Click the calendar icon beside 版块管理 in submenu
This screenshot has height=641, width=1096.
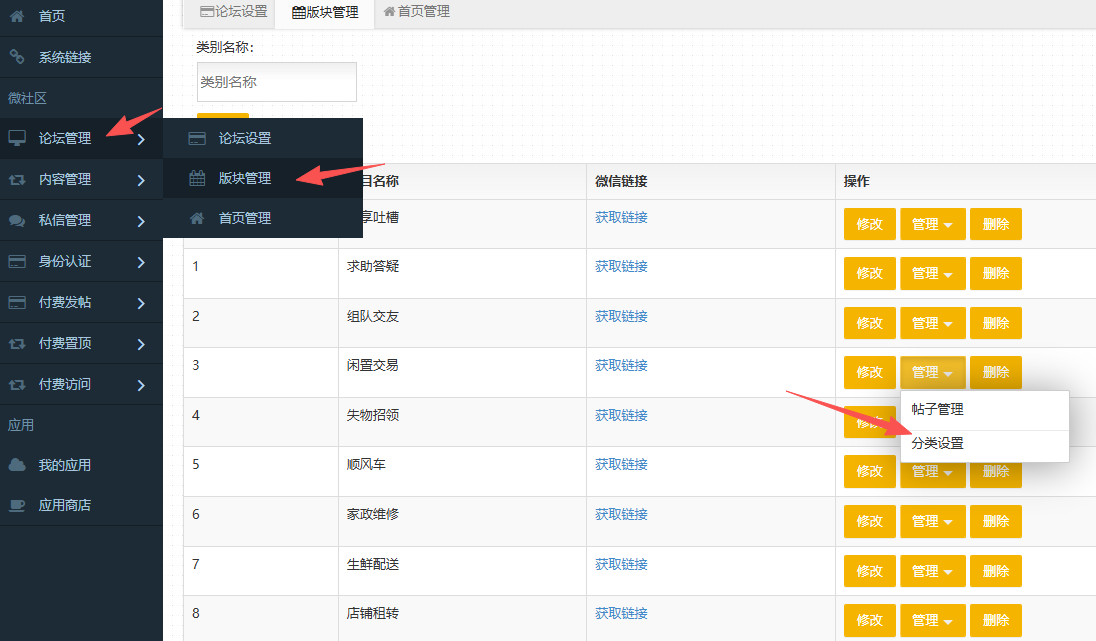pyautogui.click(x=198, y=179)
